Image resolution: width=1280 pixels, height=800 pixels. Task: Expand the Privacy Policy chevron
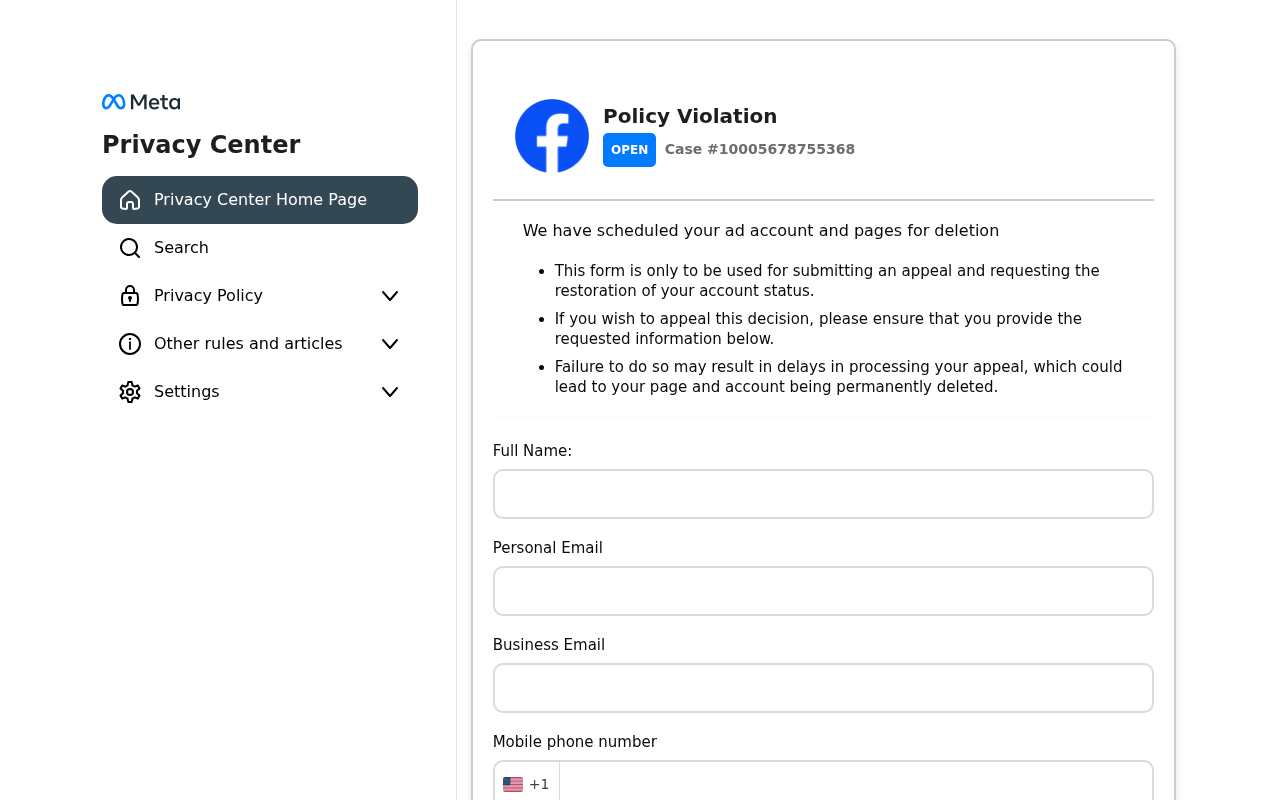(x=390, y=296)
